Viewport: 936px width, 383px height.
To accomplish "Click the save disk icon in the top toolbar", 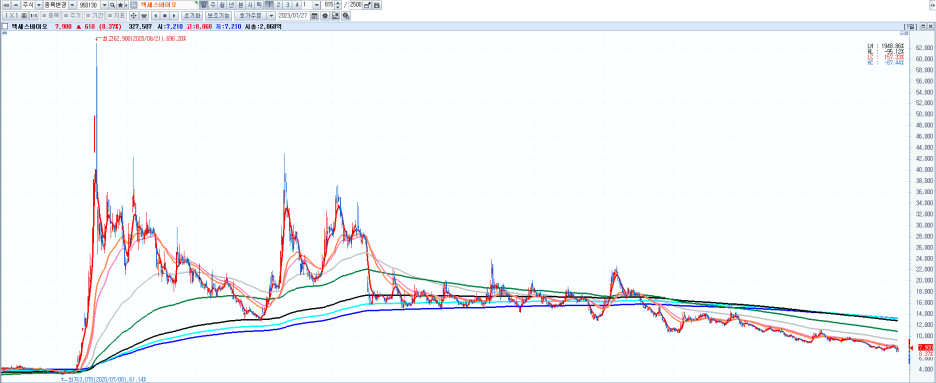I will [377, 5].
